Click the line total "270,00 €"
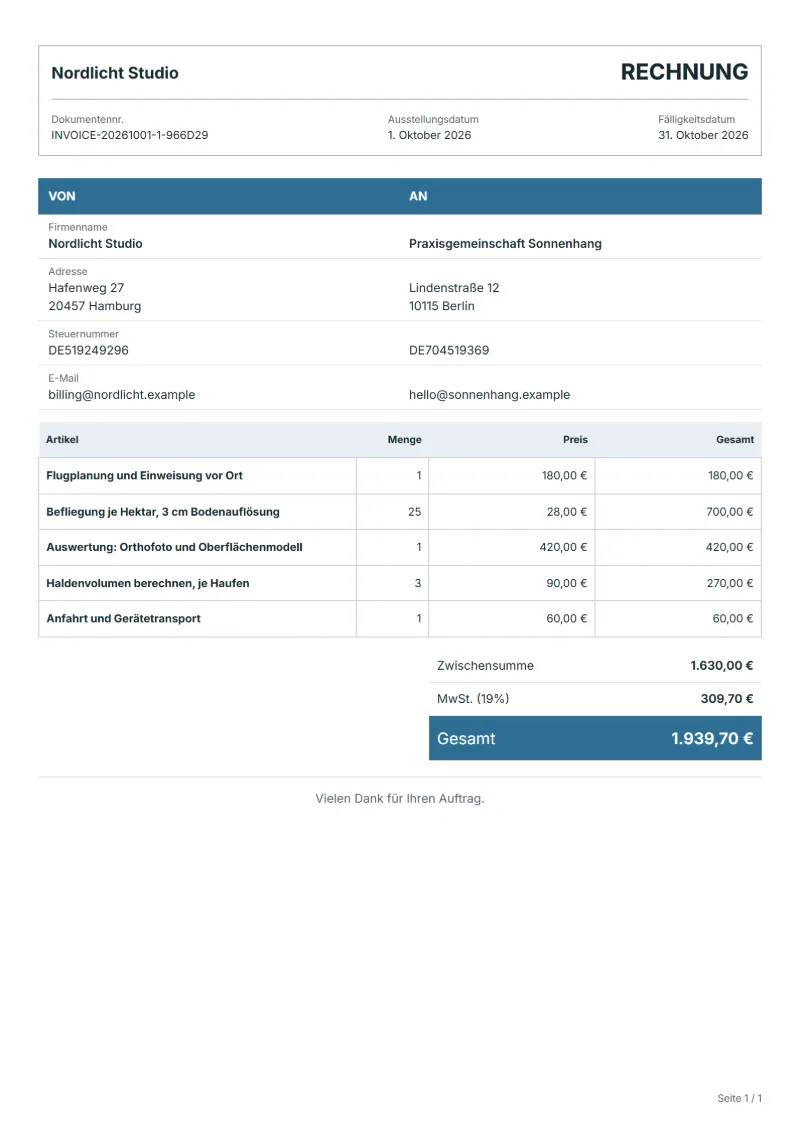This screenshot has width=800, height=1131. click(x=729, y=583)
